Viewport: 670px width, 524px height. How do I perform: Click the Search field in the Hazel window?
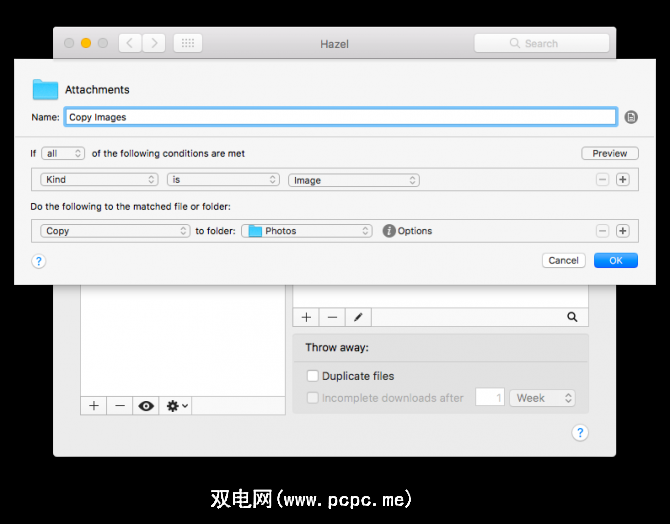click(x=541, y=43)
